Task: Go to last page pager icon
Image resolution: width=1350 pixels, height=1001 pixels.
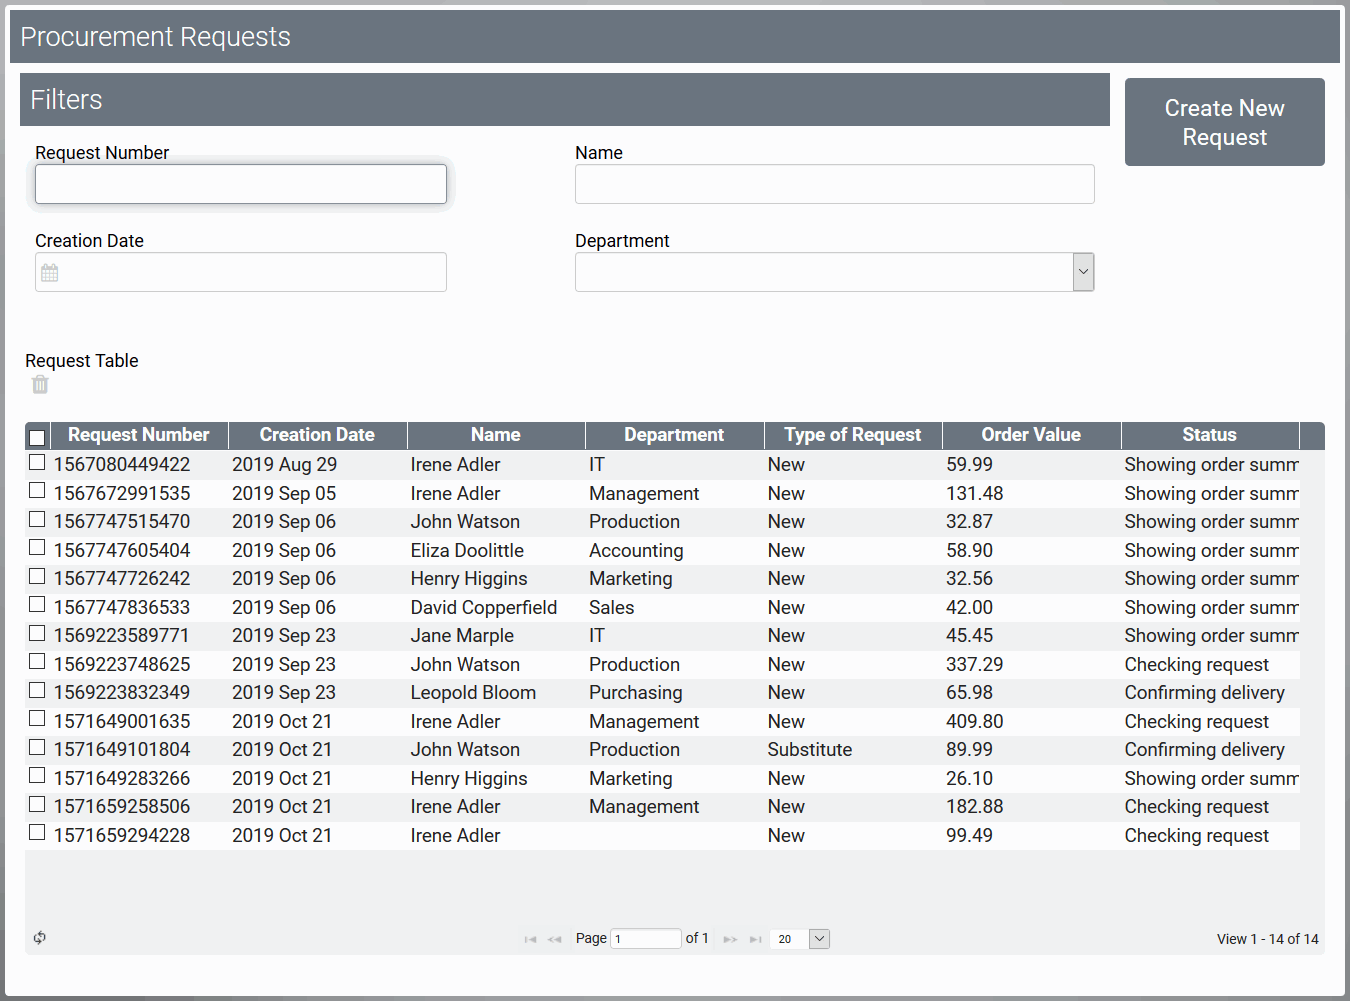Action: click(x=756, y=939)
